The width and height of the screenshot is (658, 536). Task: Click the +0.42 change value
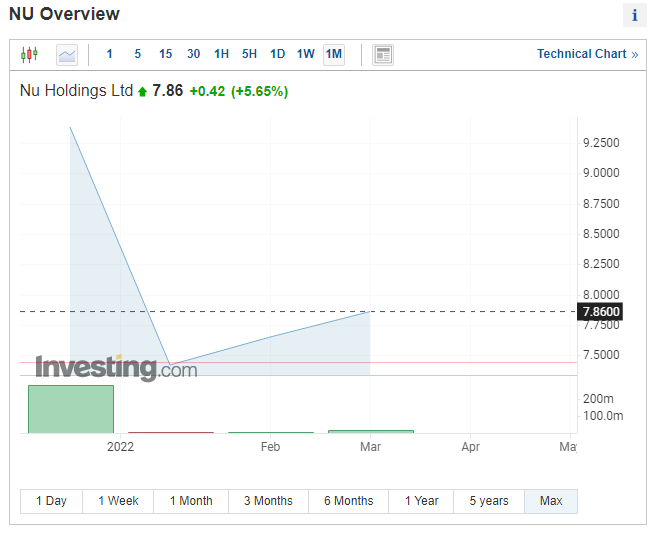coord(207,92)
